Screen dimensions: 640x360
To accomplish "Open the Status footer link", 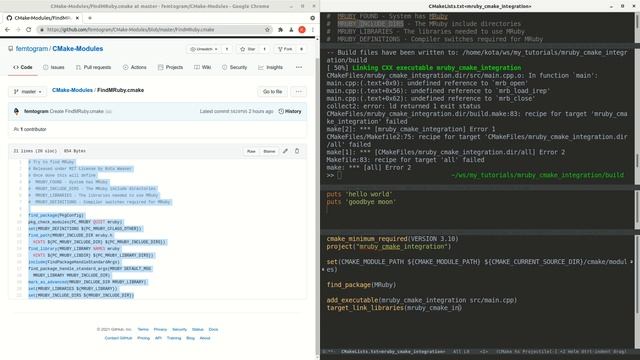I will pos(198,329).
